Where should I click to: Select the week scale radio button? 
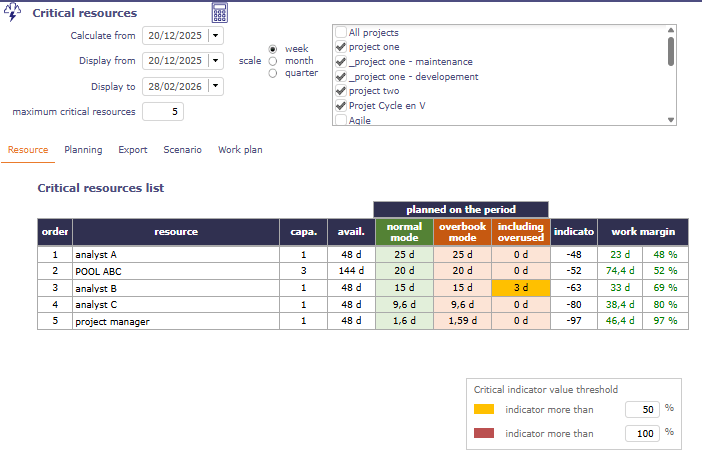click(x=273, y=48)
